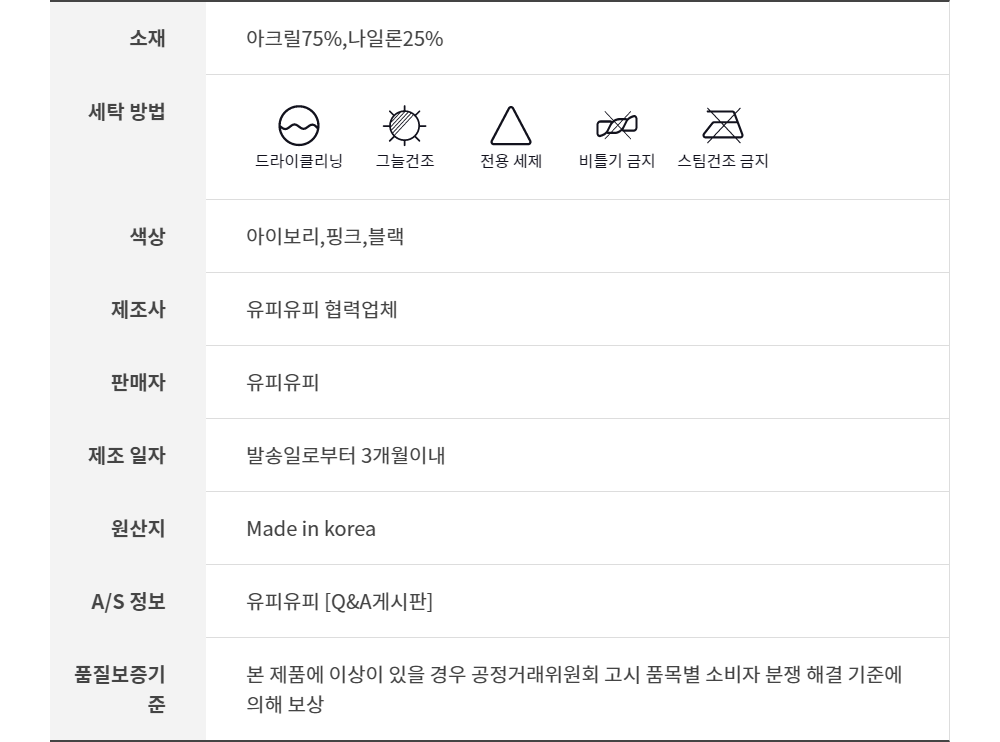This screenshot has height=742, width=1000.
Task: Click the triangle detergent (전용 세제) icon
Action: [x=511, y=126]
